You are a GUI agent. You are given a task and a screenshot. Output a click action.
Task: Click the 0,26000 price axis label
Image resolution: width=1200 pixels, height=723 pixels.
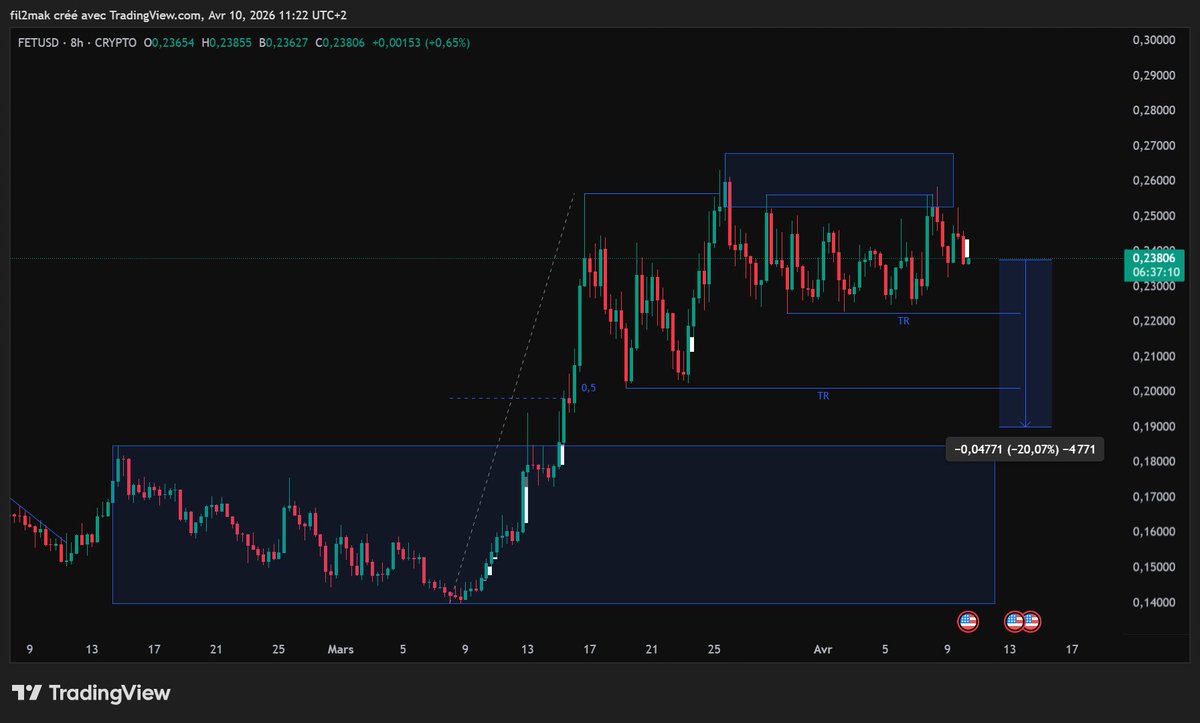pyautogui.click(x=1153, y=181)
